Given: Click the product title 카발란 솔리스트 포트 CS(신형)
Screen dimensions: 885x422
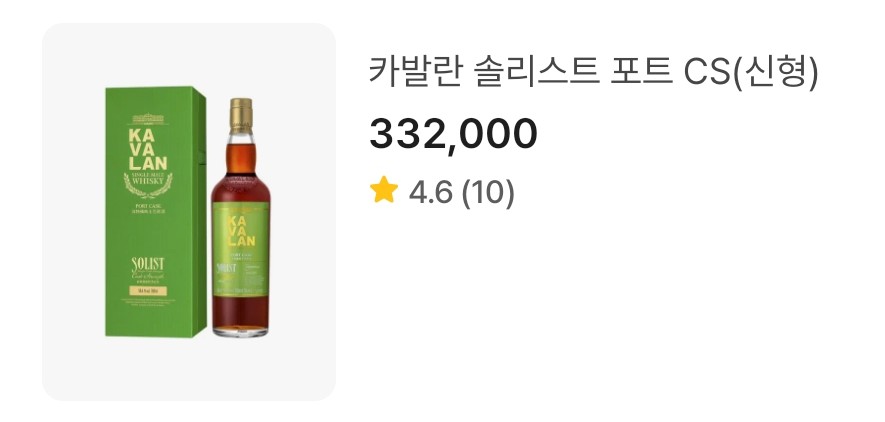Looking at the screenshot, I should 593,74.
